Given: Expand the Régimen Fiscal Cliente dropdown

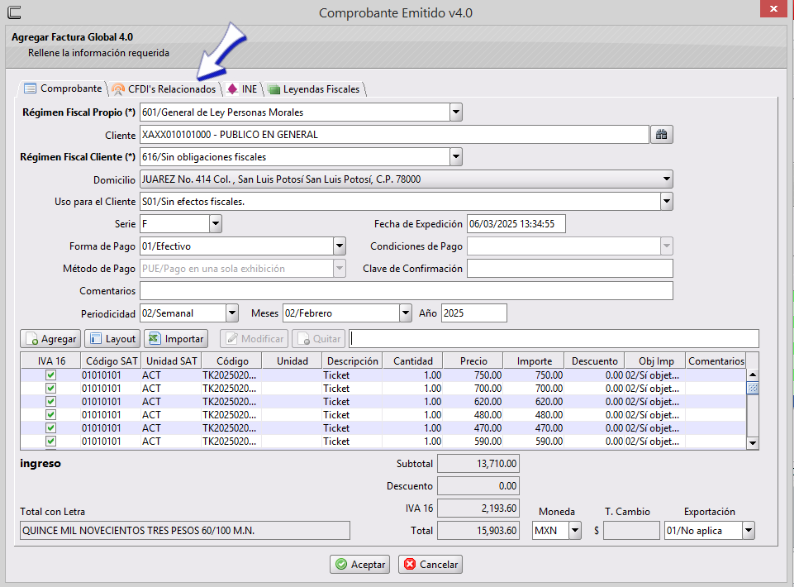Looking at the screenshot, I should pyautogui.click(x=456, y=156).
